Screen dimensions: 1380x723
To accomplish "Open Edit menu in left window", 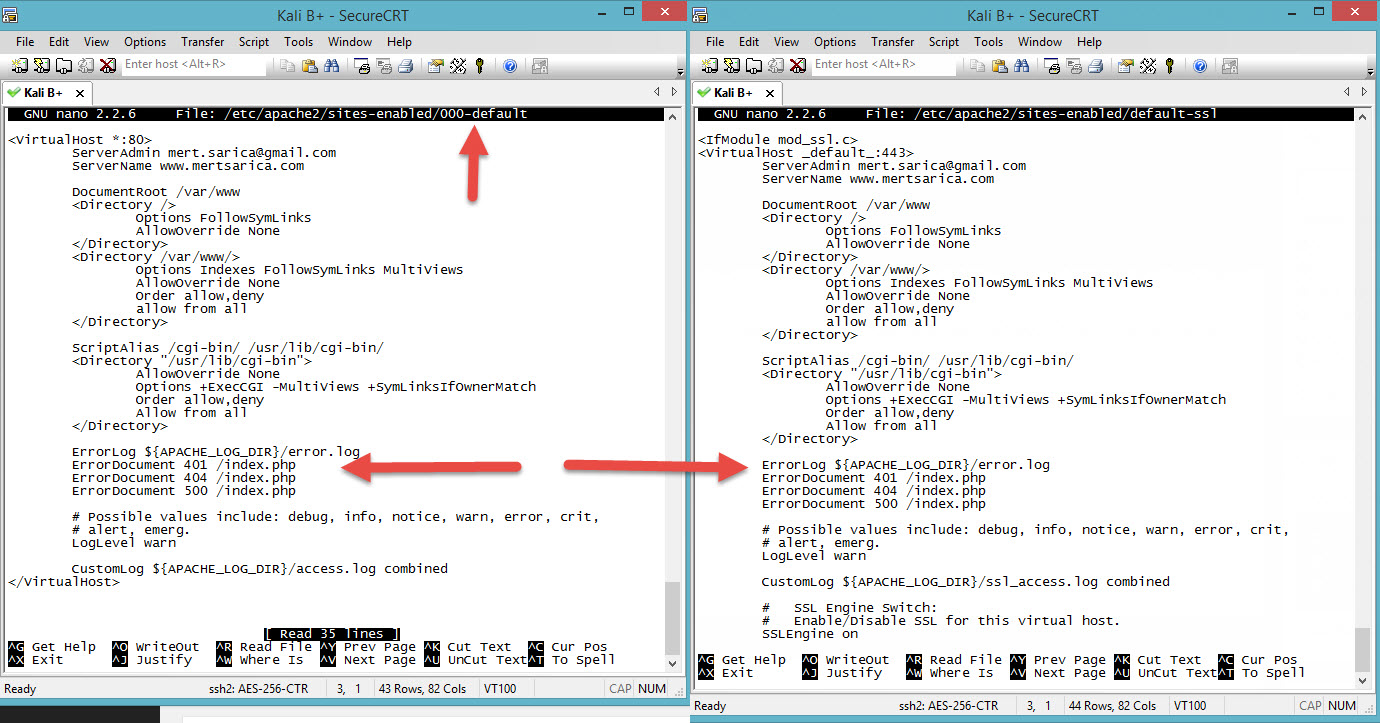I will pyautogui.click(x=59, y=42).
